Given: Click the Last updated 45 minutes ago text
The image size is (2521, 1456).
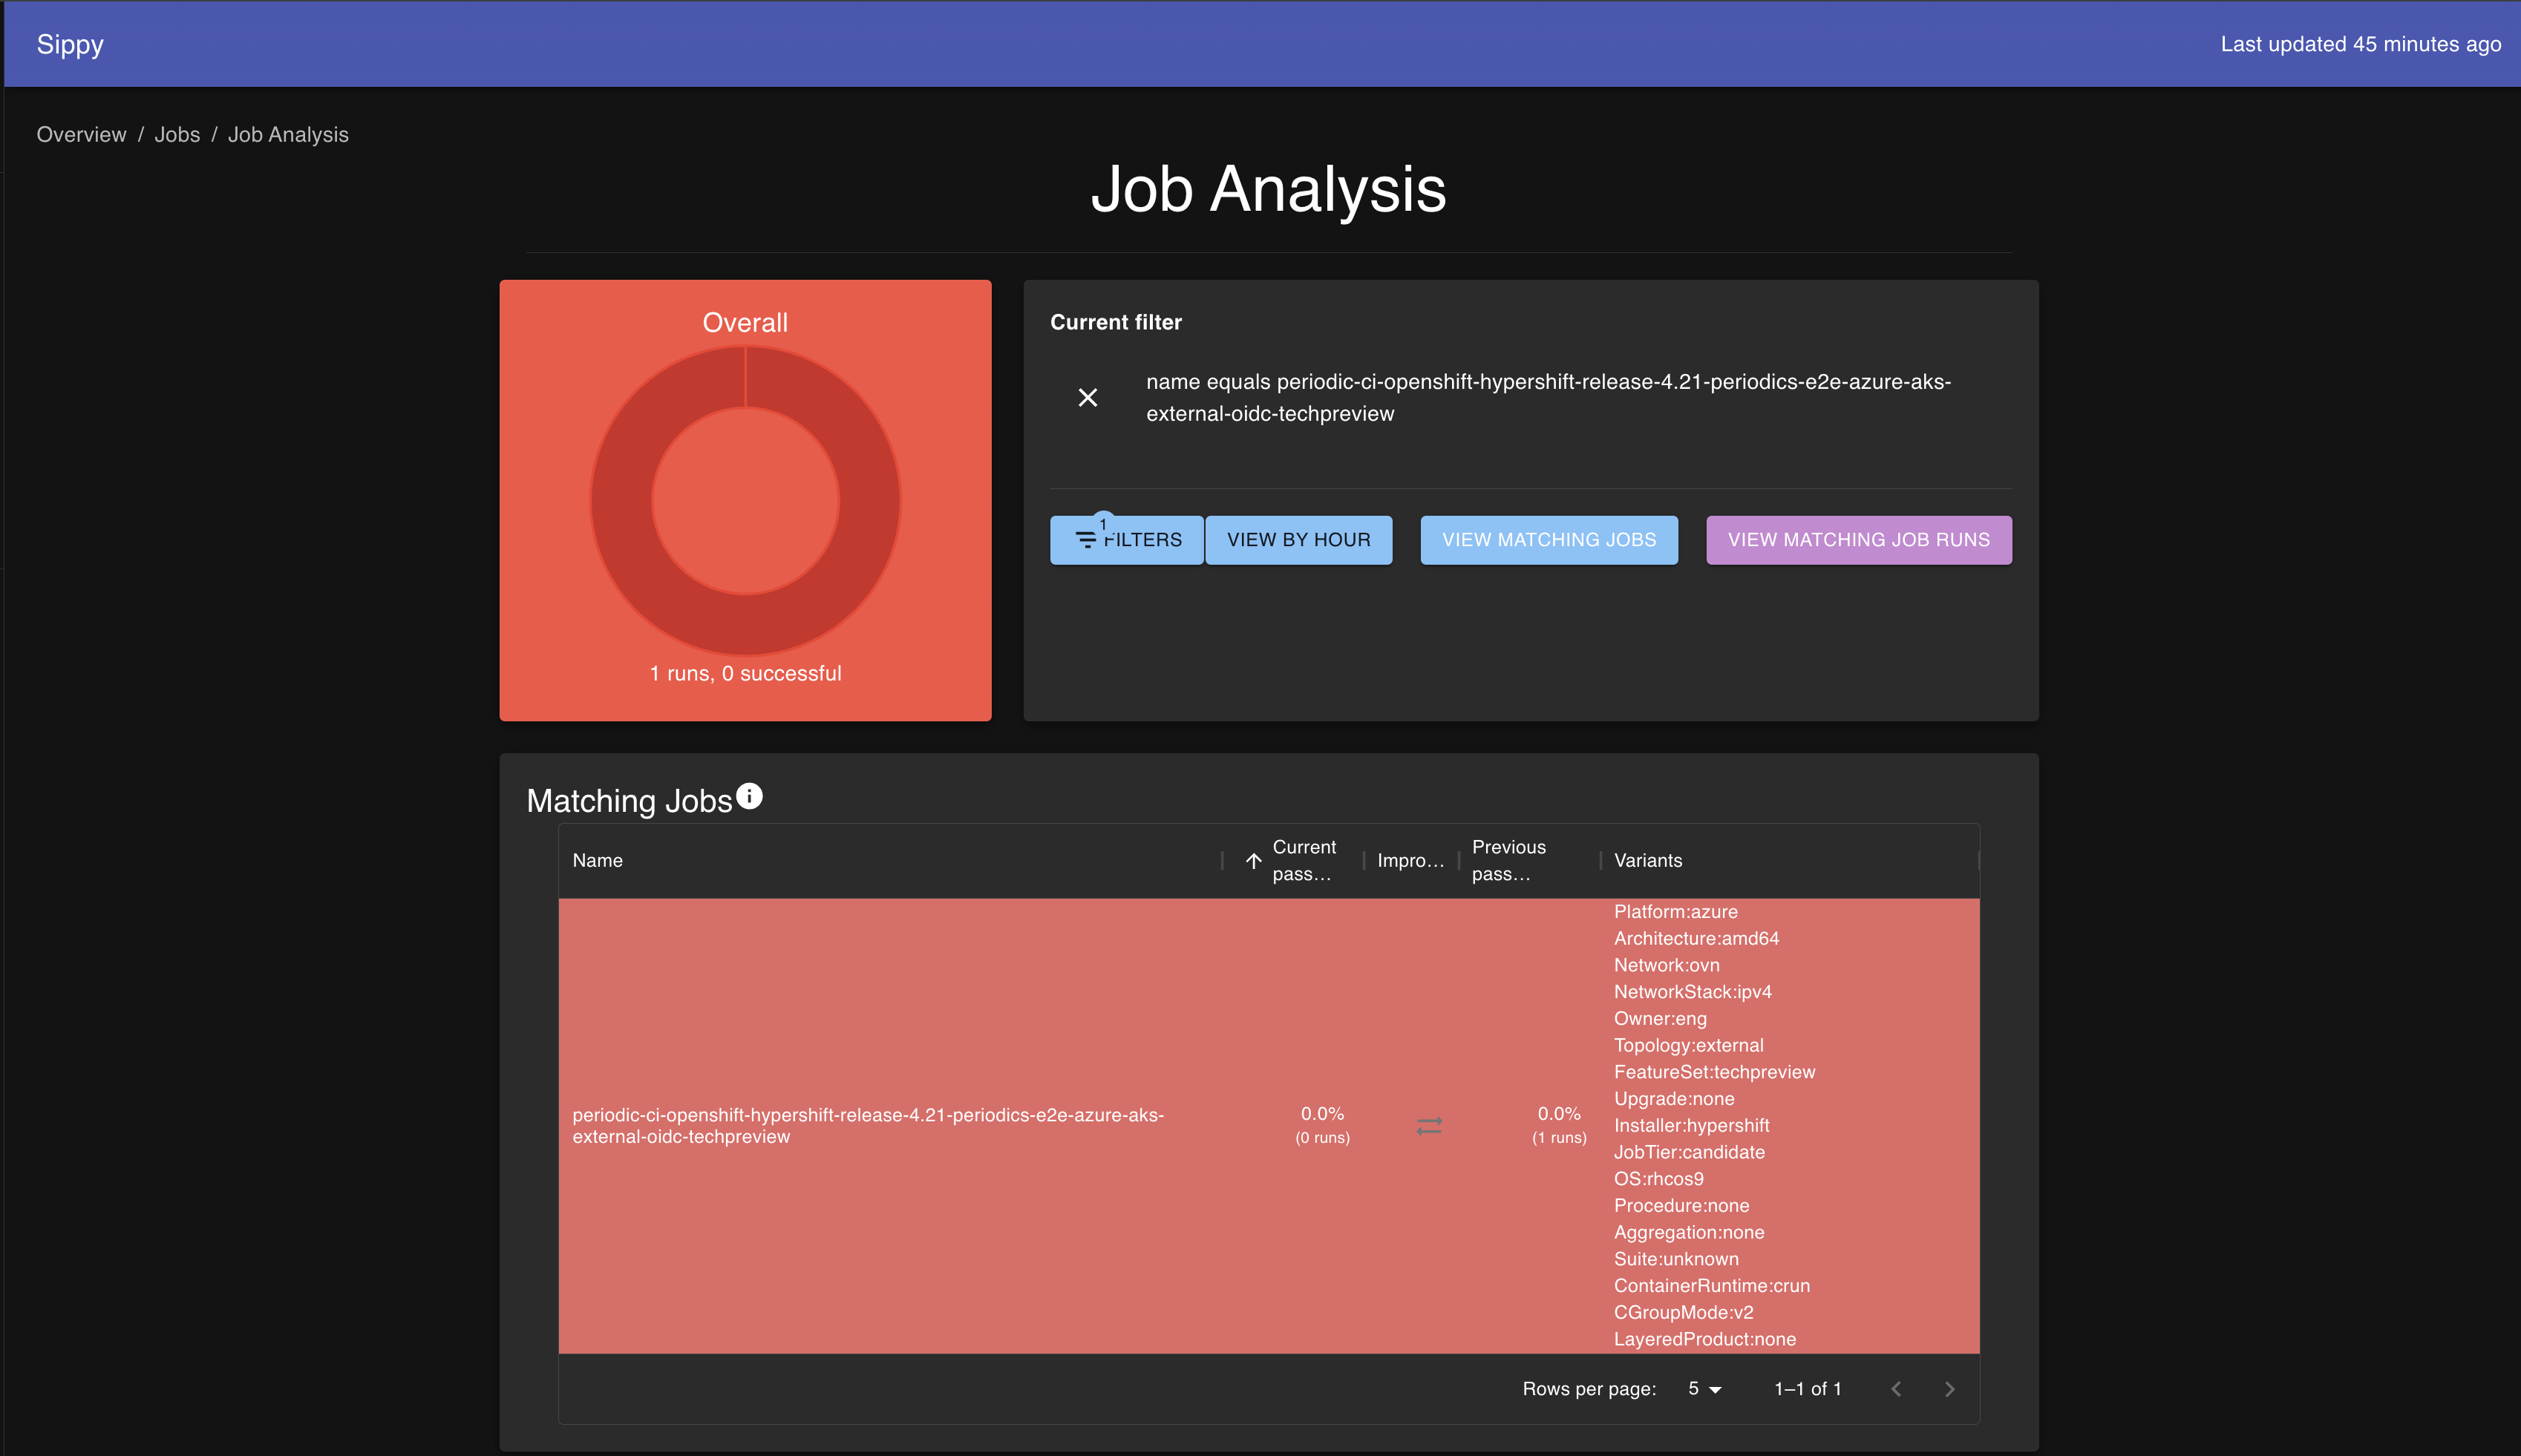Looking at the screenshot, I should pos(2360,44).
